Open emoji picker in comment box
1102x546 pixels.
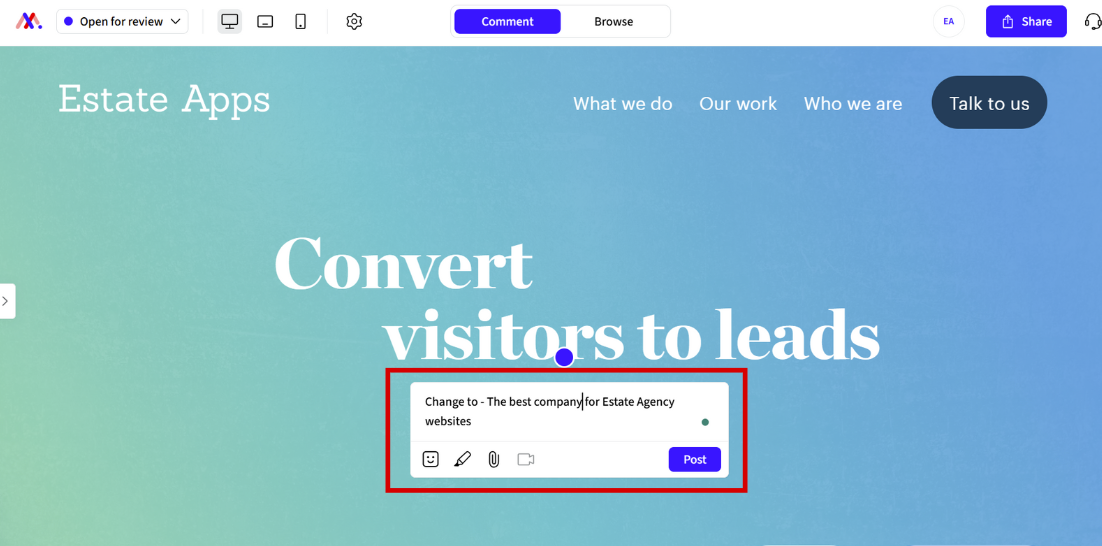(430, 459)
